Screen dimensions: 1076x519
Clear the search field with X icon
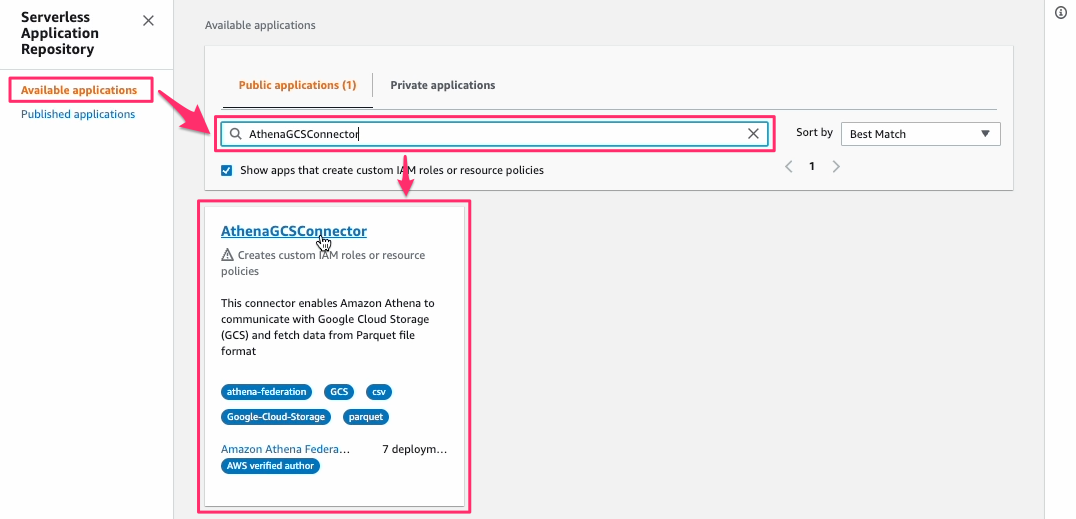753,134
